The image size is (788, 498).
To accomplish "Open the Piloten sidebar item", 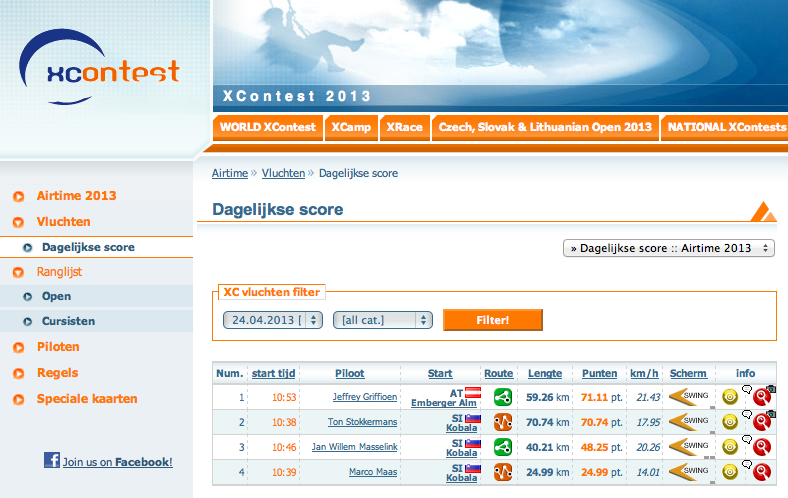I will point(58,347).
